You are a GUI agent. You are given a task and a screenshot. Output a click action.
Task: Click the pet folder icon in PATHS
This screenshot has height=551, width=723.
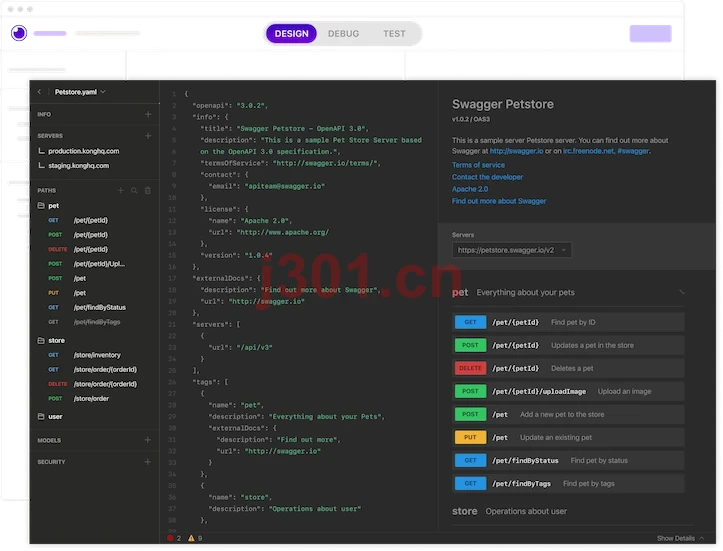(x=41, y=206)
